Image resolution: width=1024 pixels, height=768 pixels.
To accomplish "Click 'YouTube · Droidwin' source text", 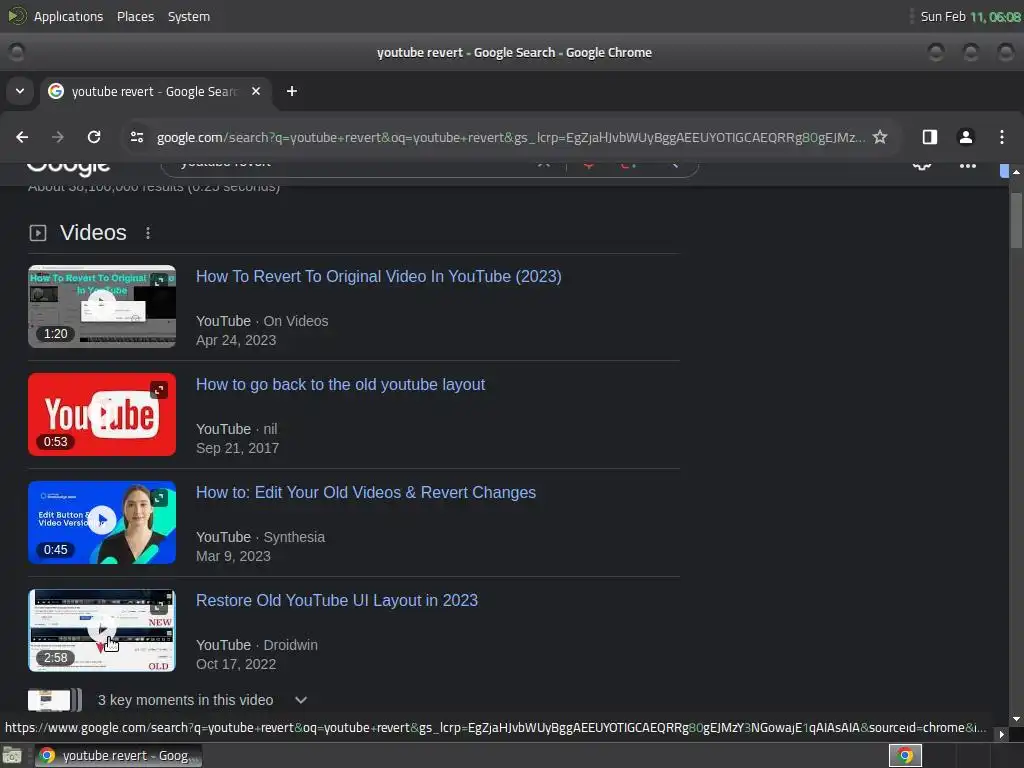I will click(257, 645).
